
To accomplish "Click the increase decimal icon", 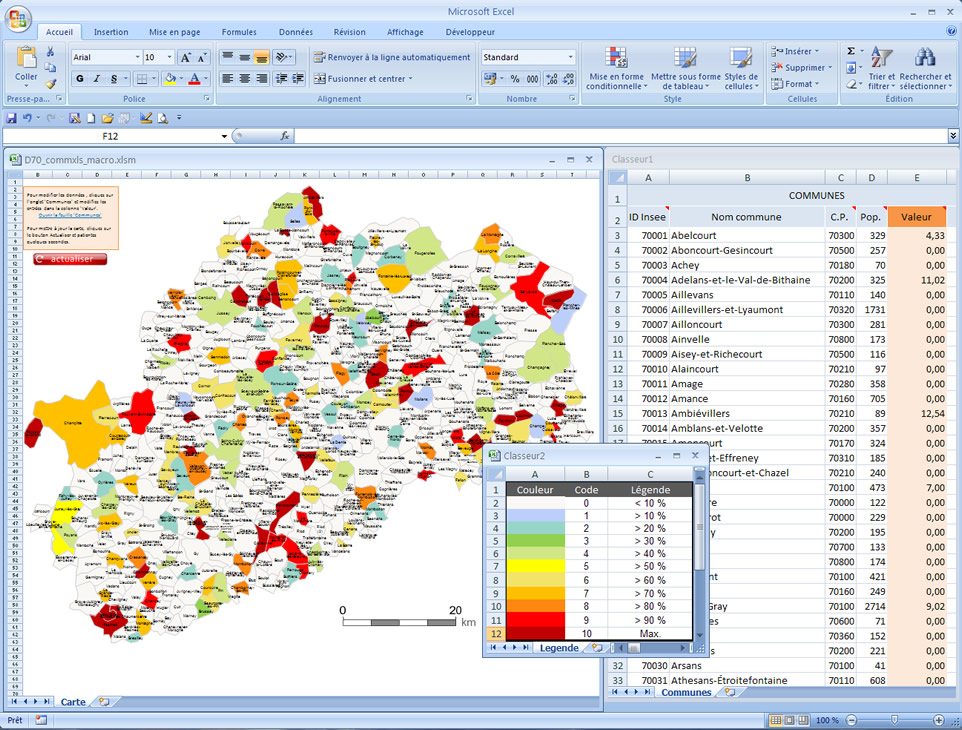I will point(552,79).
